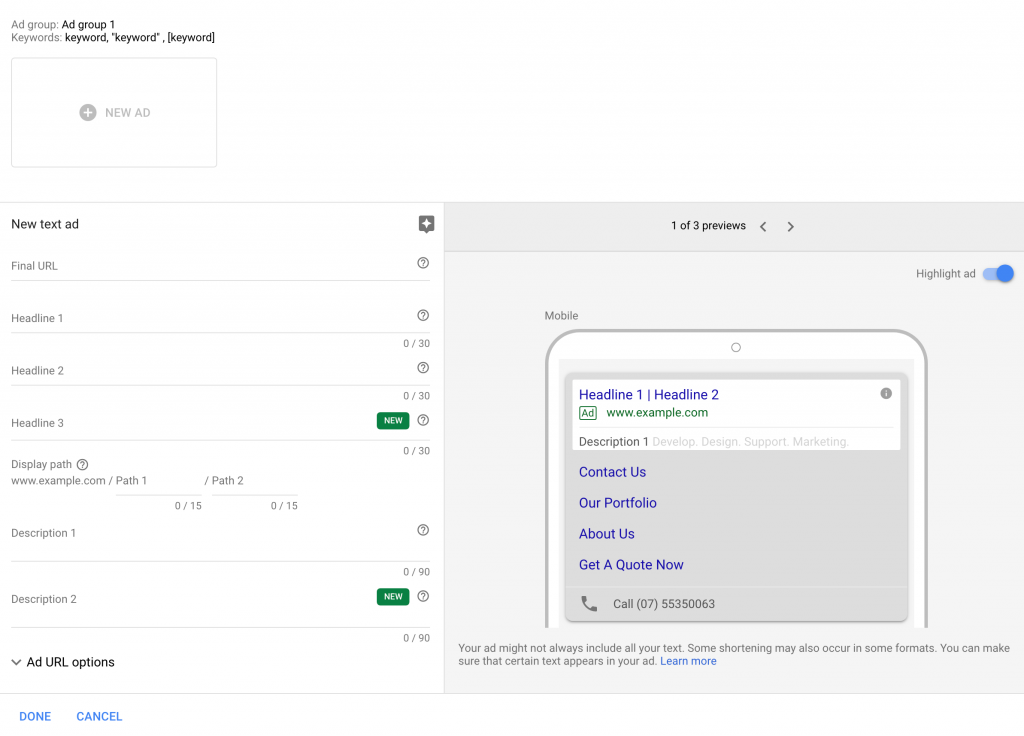Image resolution: width=1024 pixels, height=736 pixels.
Task: Open help icon for Description 2
Action: [423, 596]
